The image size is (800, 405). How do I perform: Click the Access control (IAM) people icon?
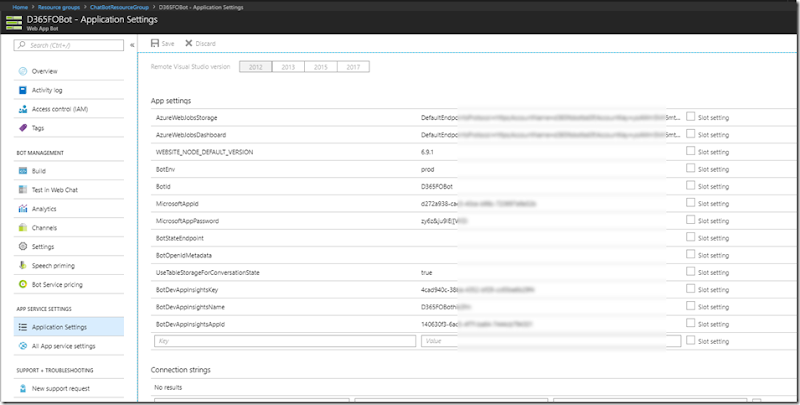[22, 109]
